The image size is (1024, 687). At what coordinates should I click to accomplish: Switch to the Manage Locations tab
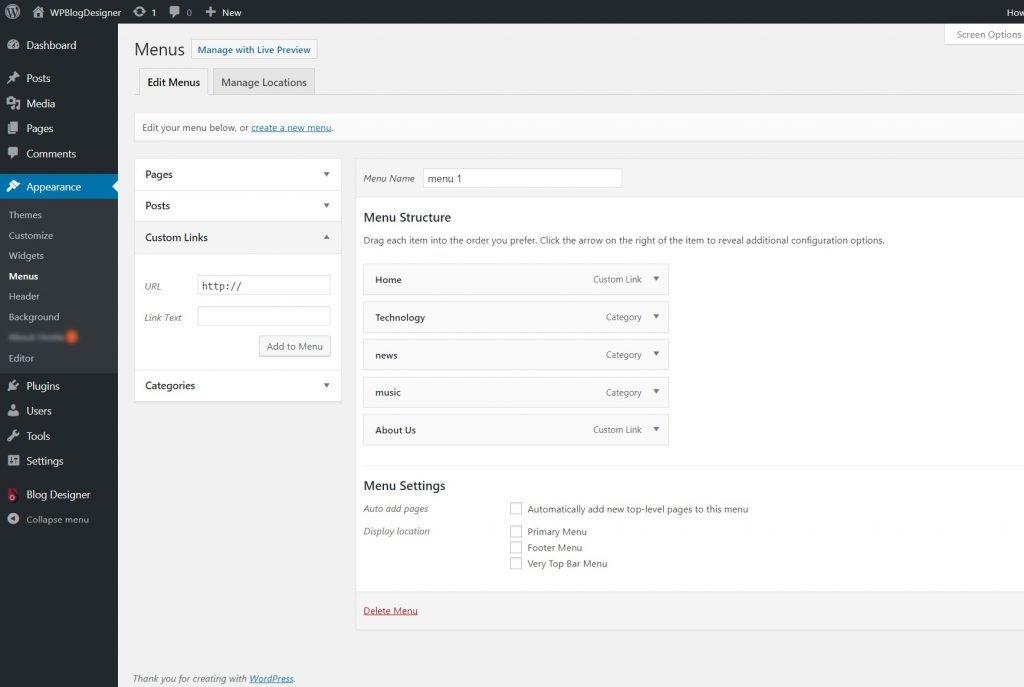pos(263,82)
